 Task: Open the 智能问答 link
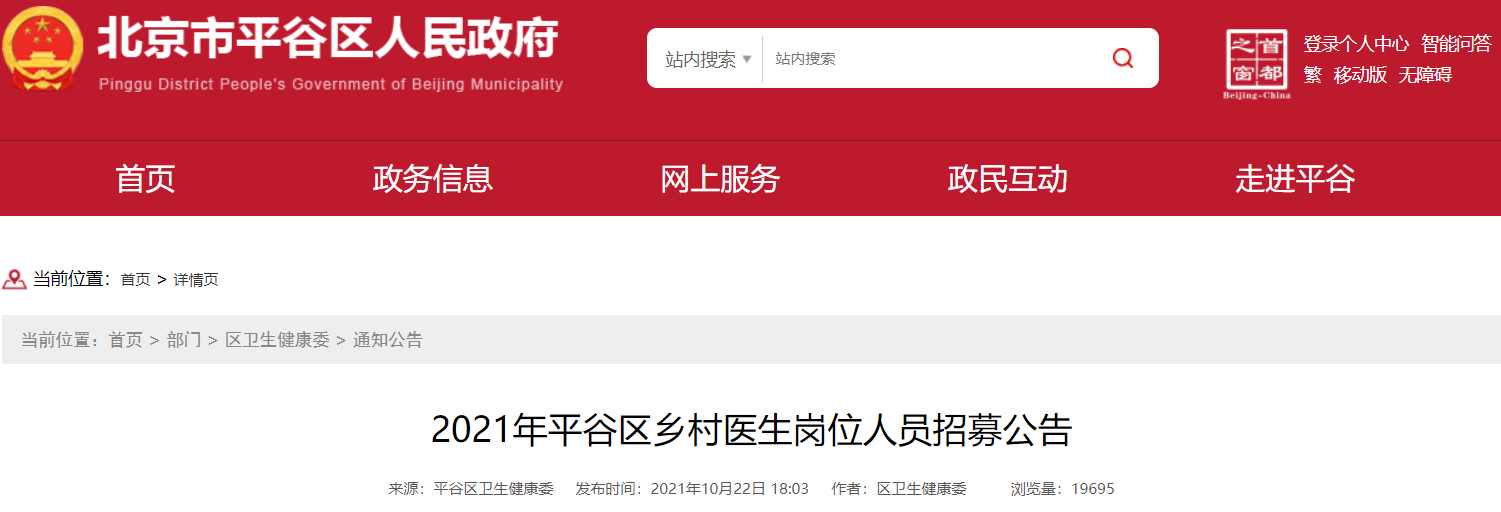coord(1456,44)
